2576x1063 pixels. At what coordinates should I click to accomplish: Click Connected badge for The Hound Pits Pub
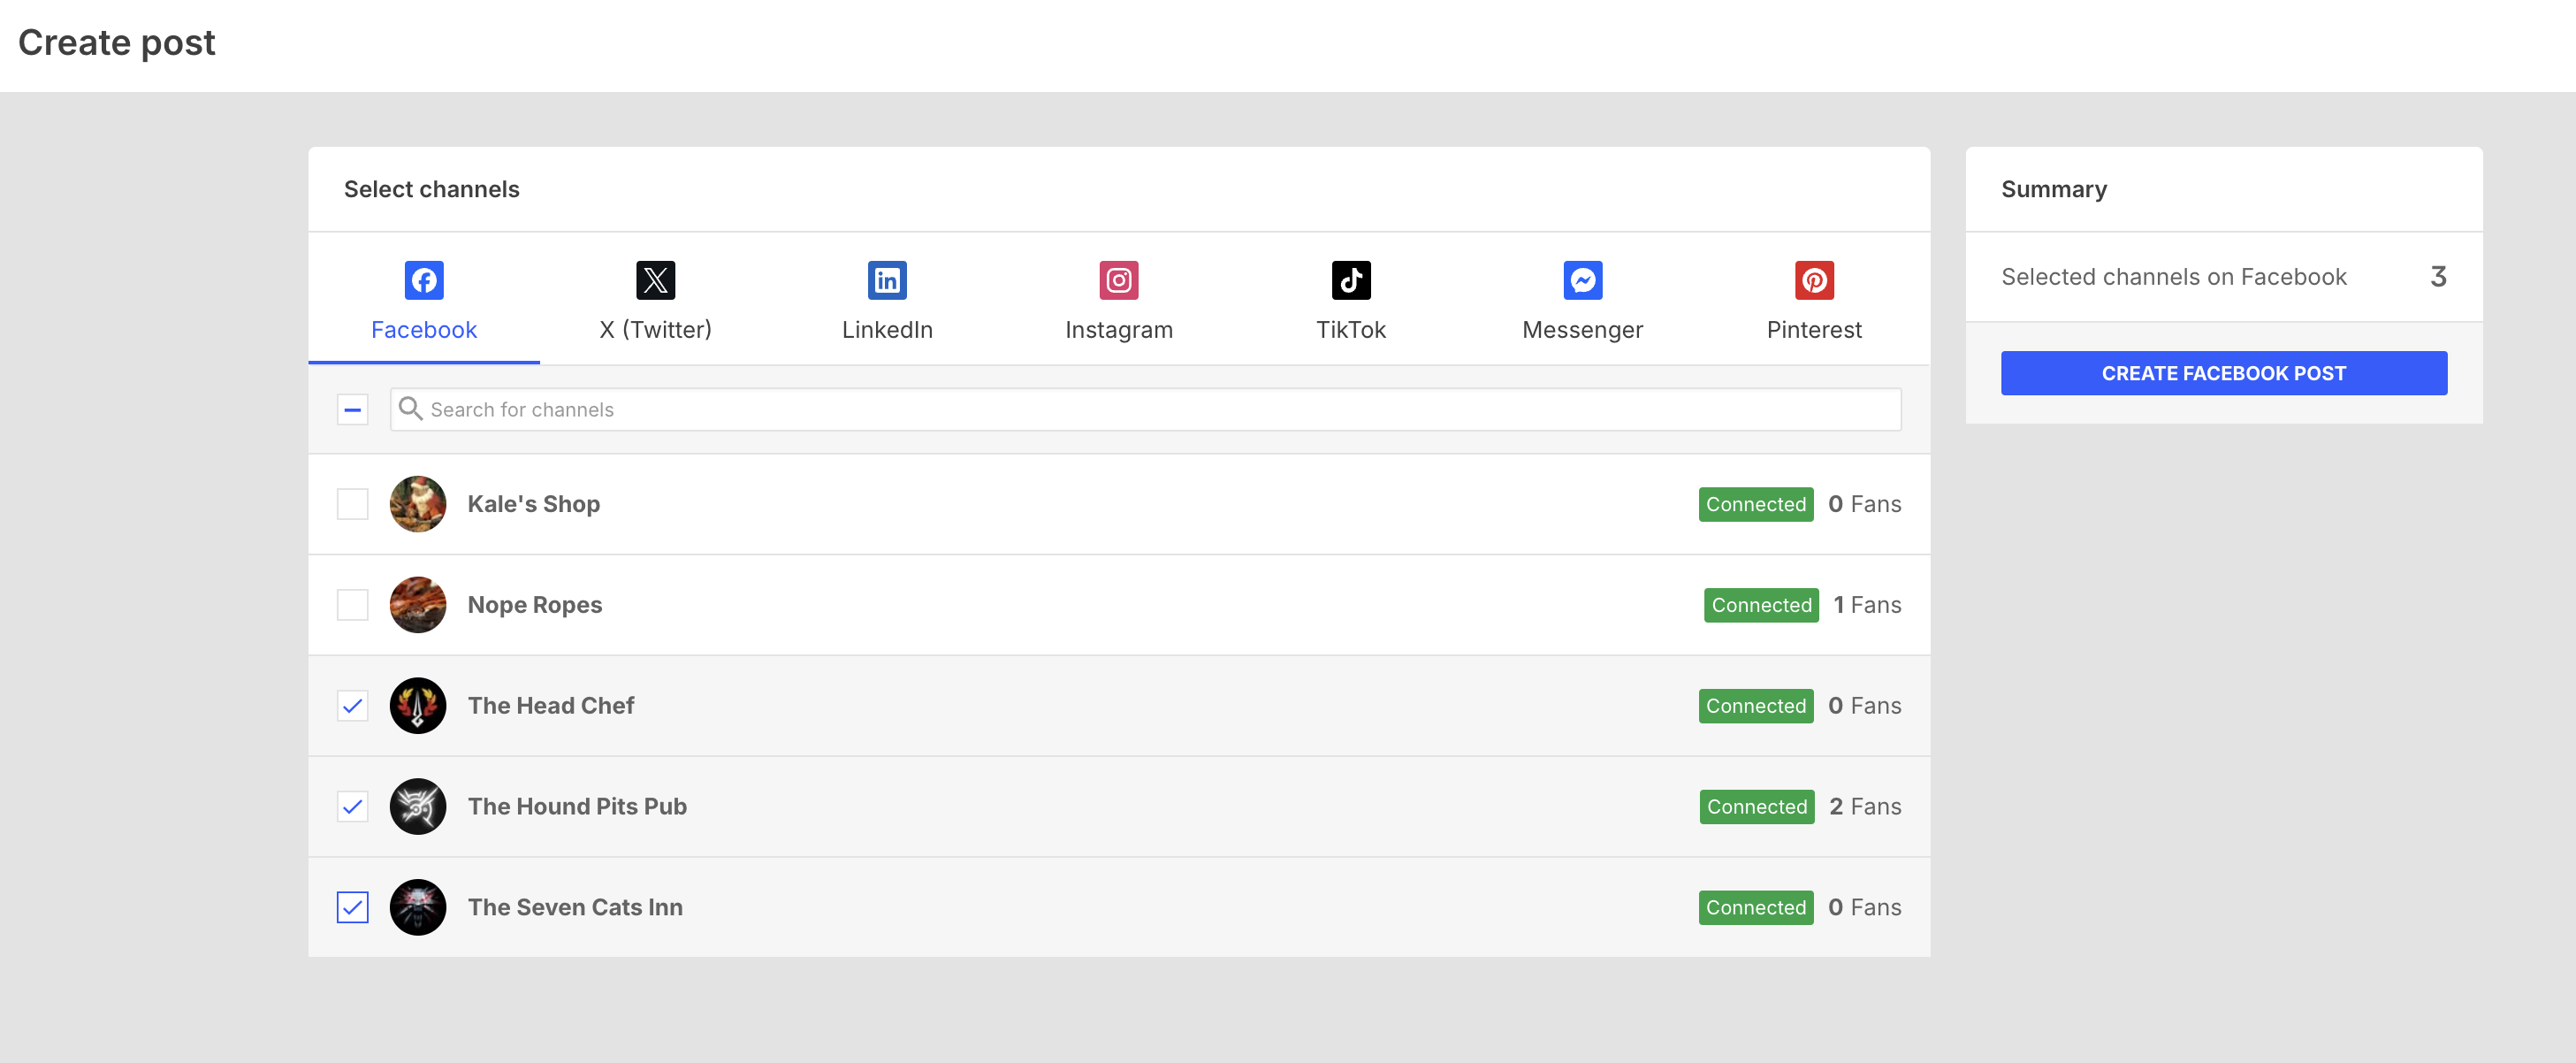(x=1757, y=806)
